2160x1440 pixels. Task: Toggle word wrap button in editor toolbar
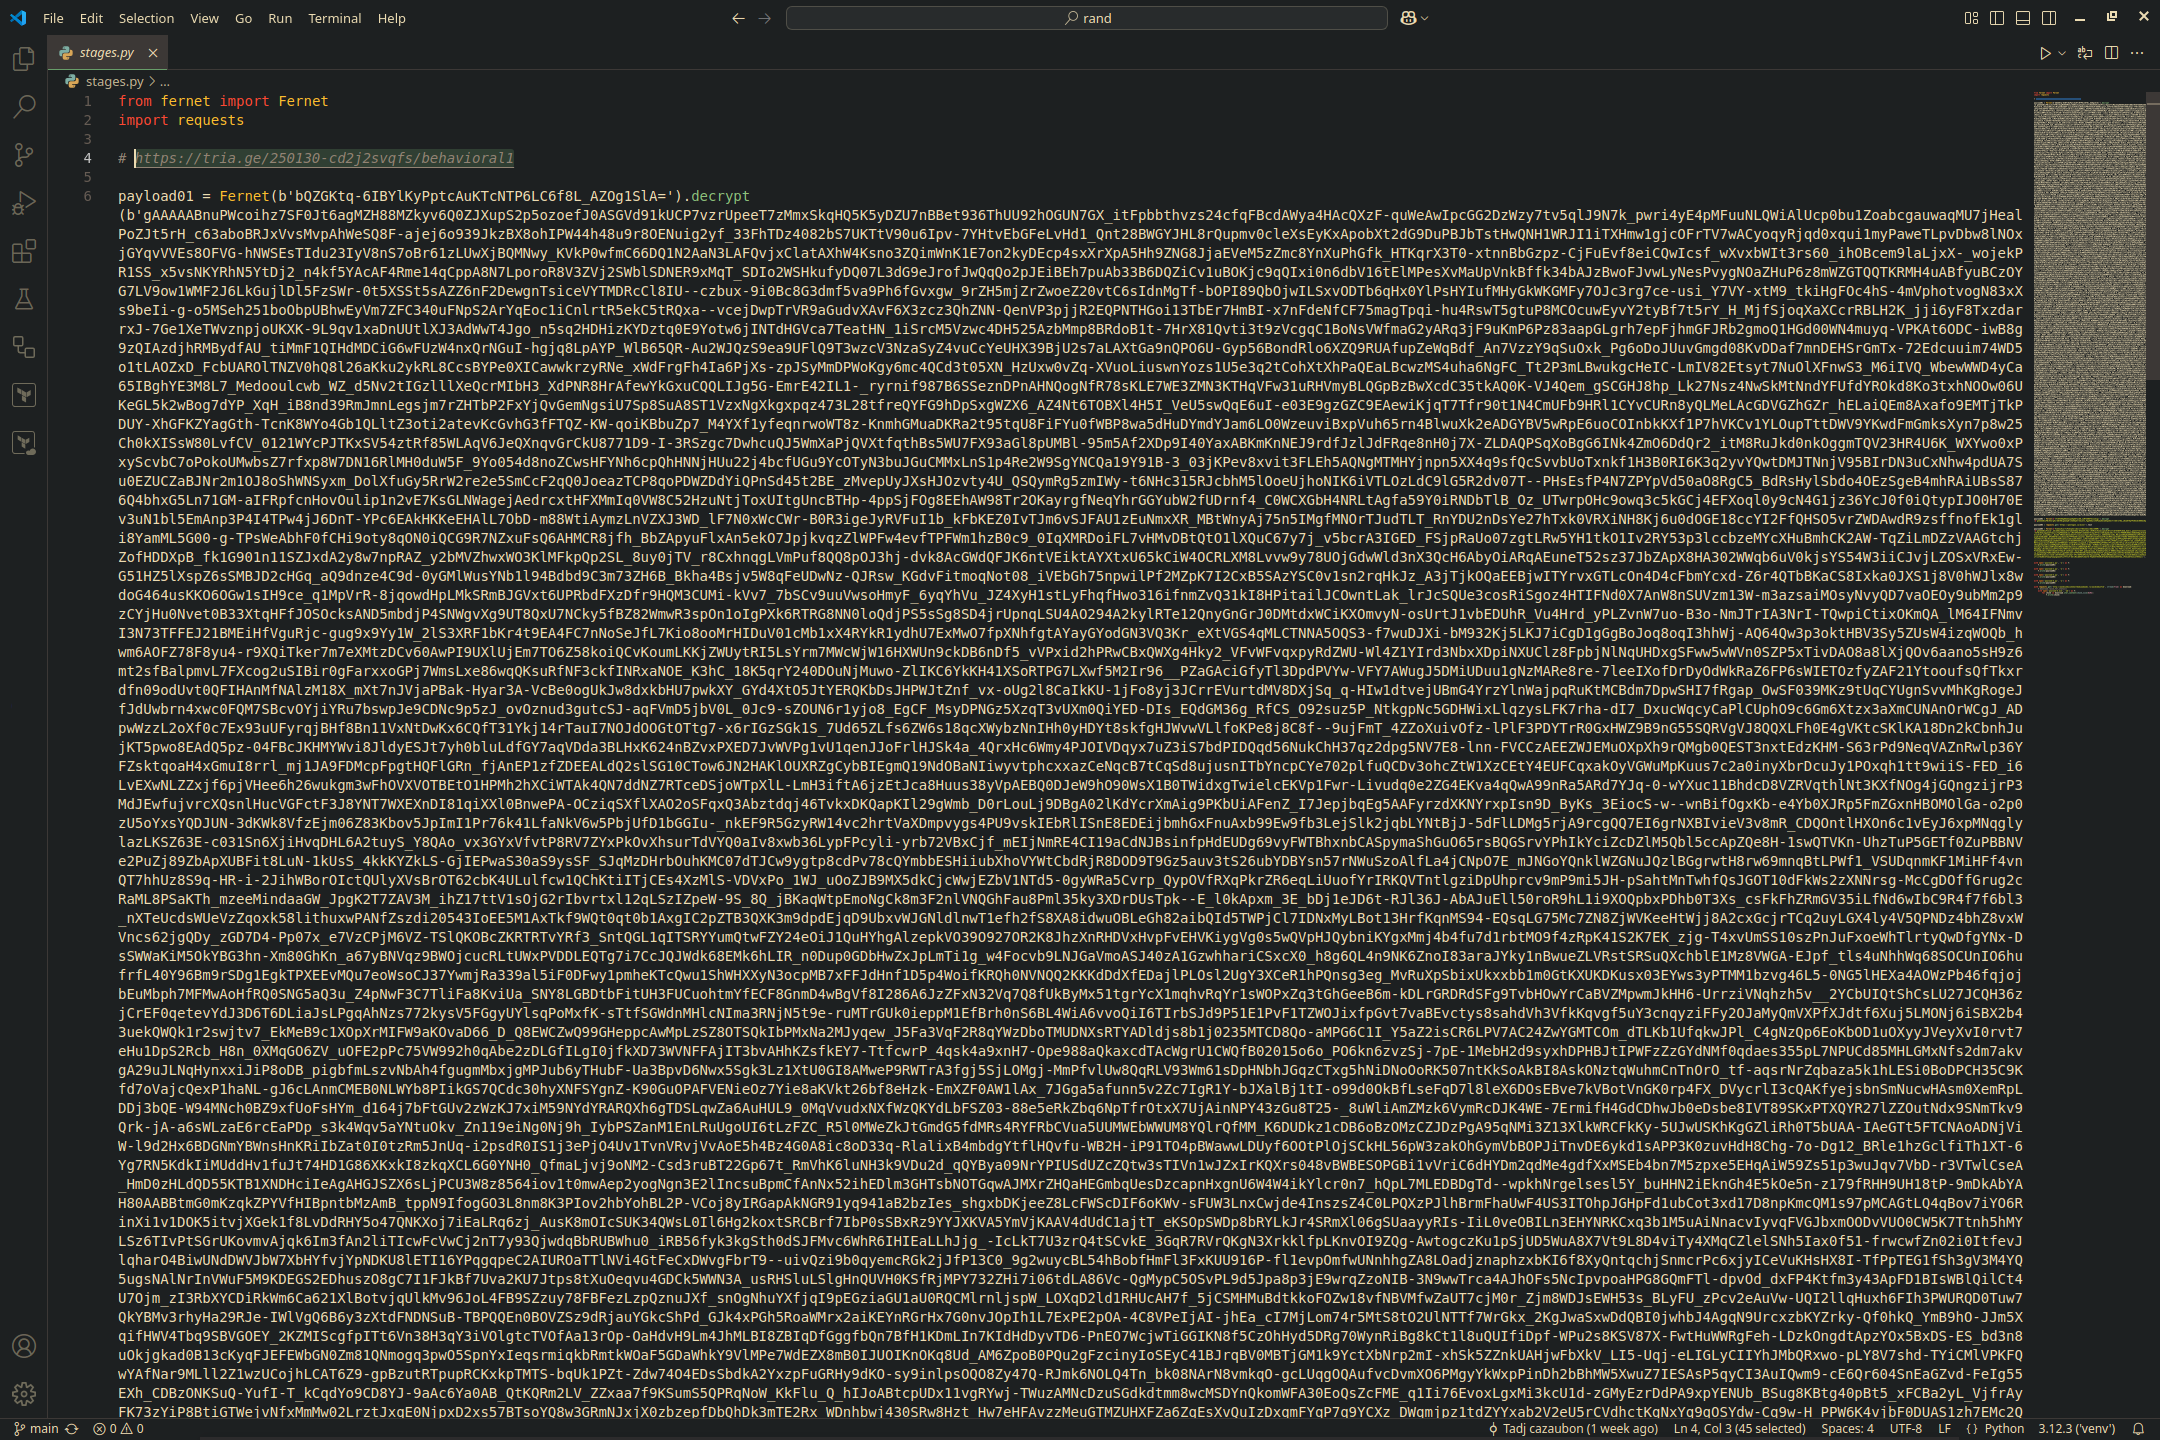(x=2085, y=53)
